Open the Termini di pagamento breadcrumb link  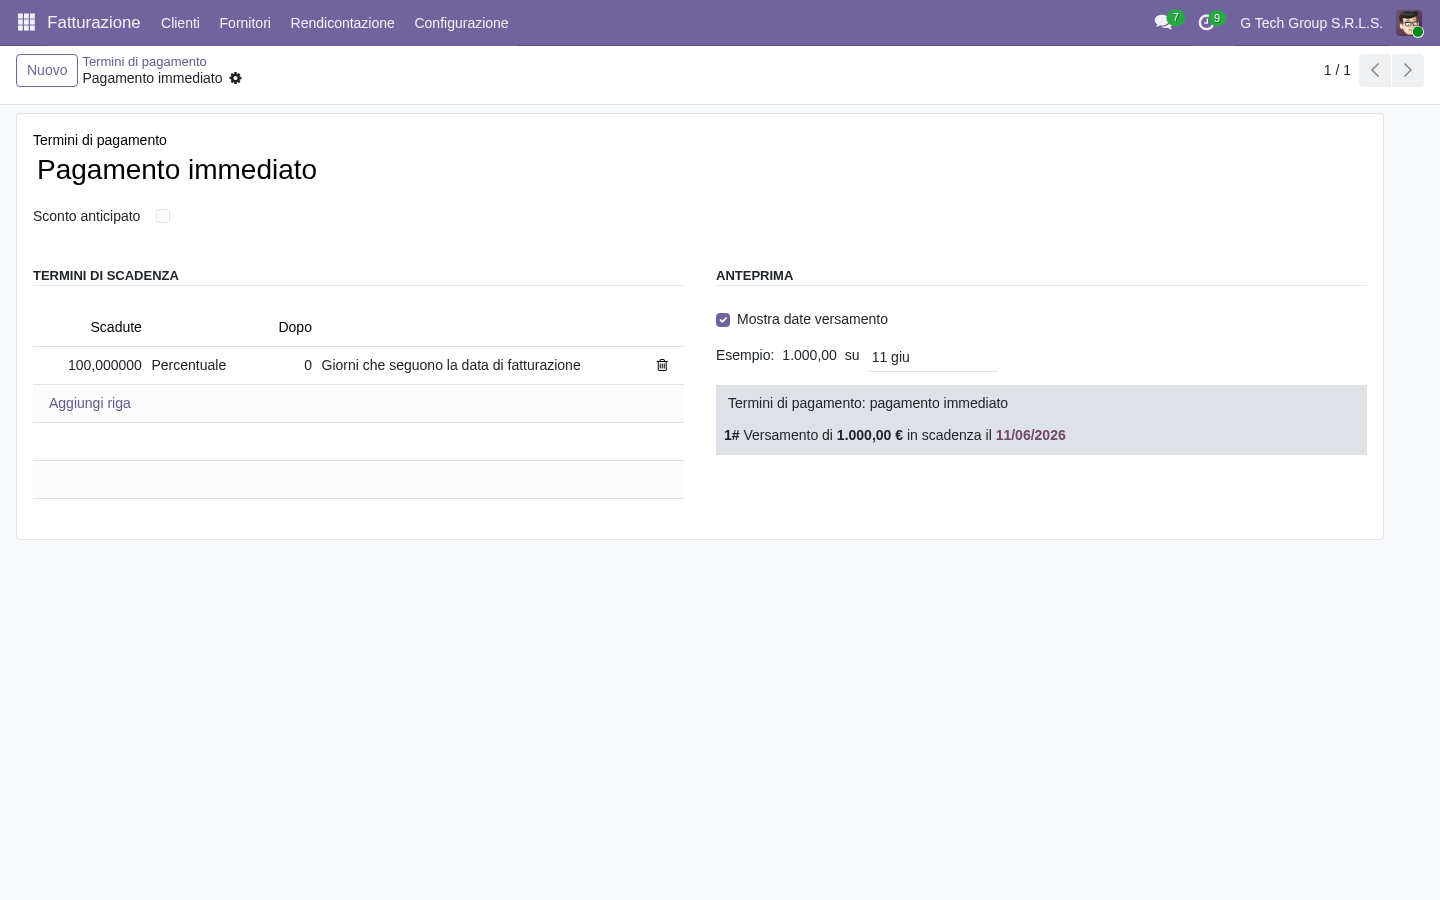coord(144,61)
